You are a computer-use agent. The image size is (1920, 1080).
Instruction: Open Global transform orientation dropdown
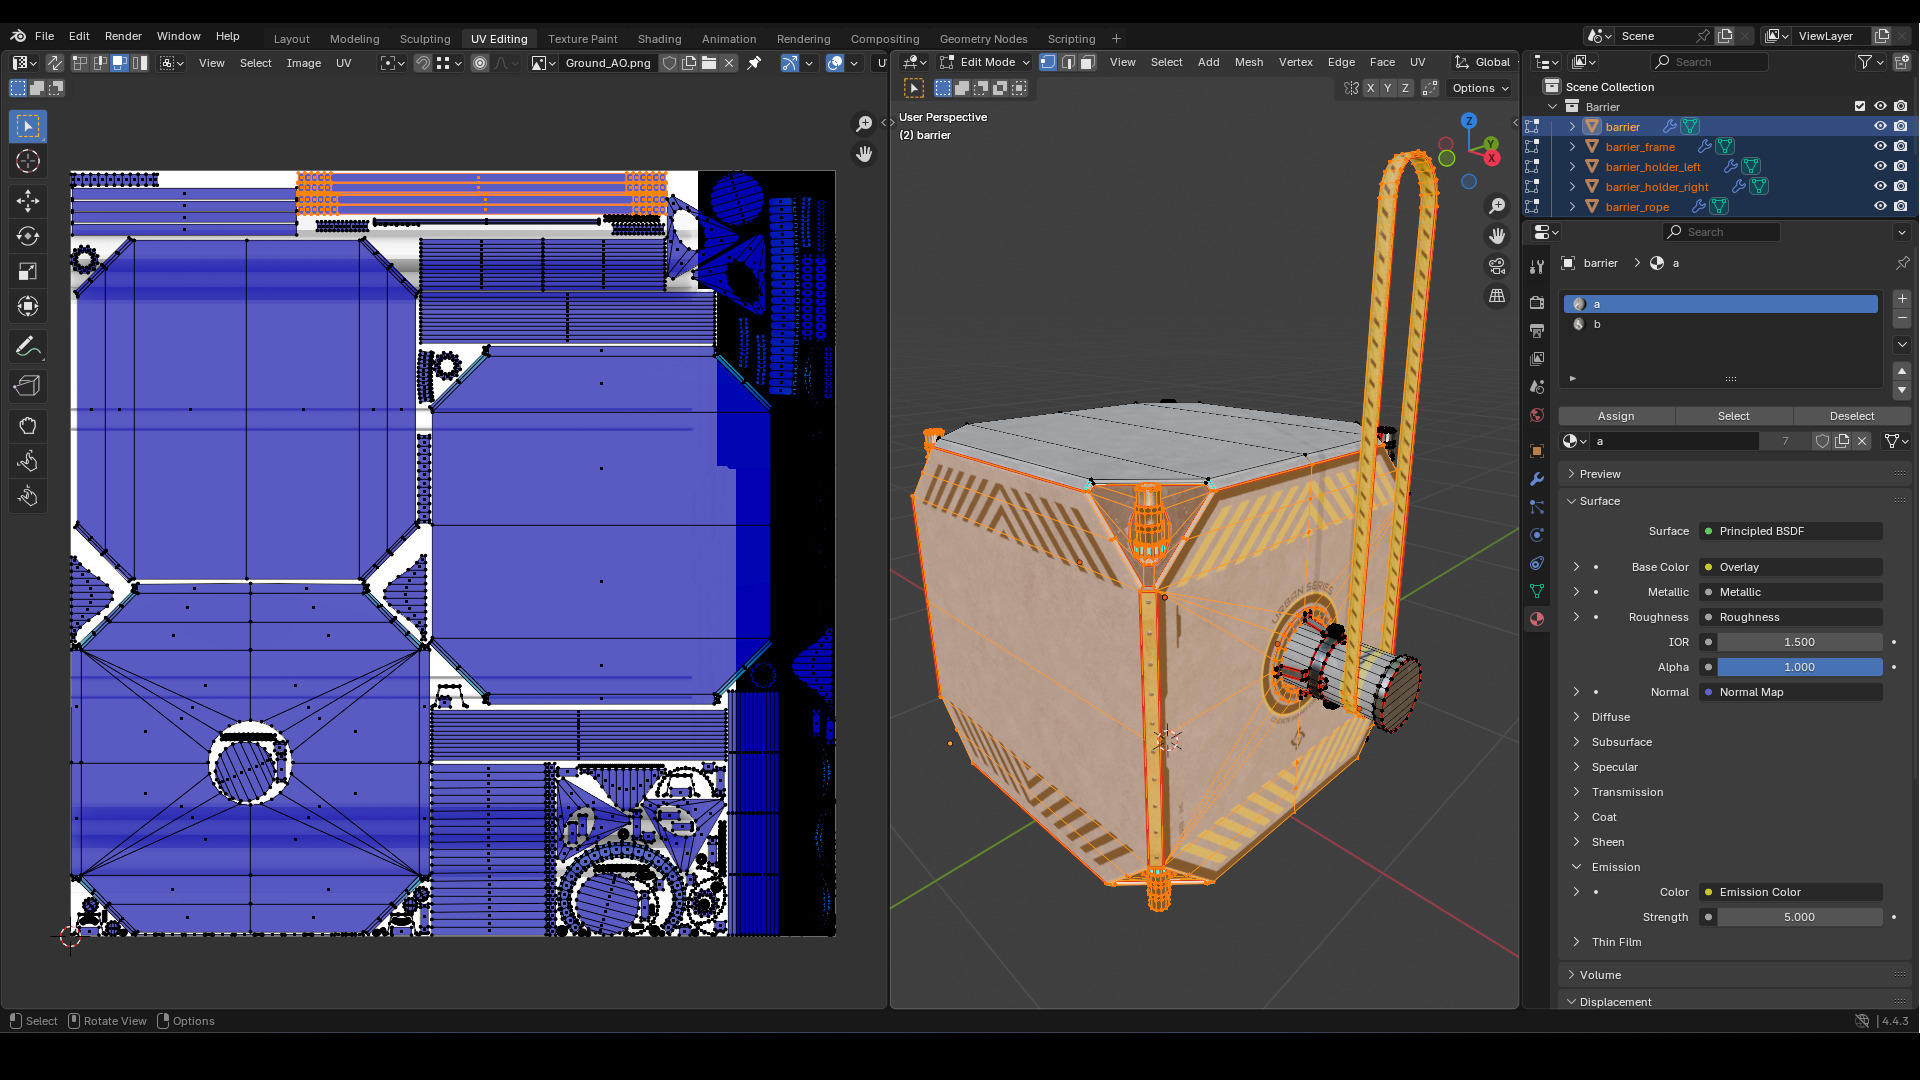click(x=1484, y=62)
